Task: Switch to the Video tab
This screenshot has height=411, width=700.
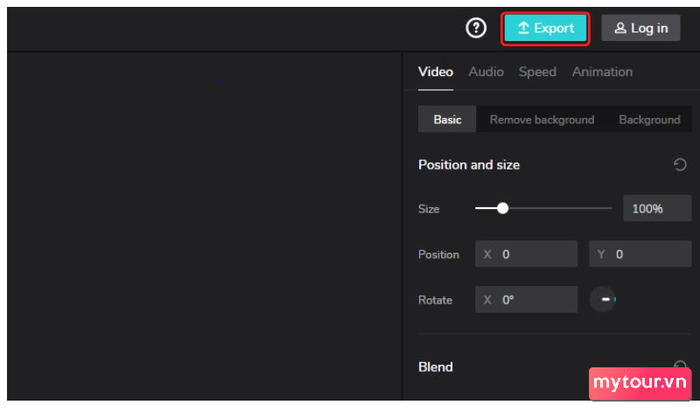Action: point(435,72)
